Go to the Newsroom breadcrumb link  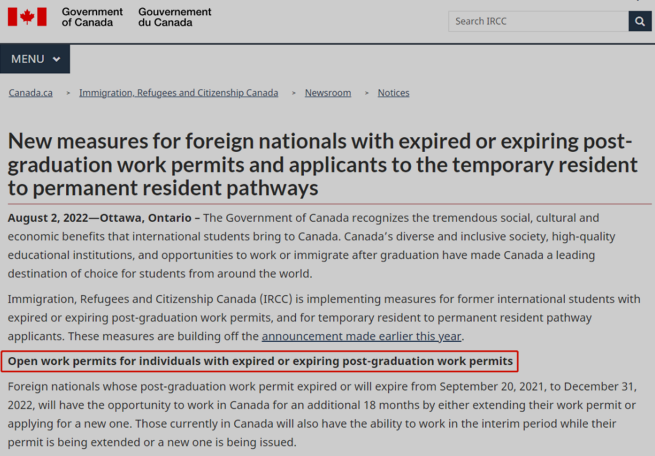(x=328, y=93)
